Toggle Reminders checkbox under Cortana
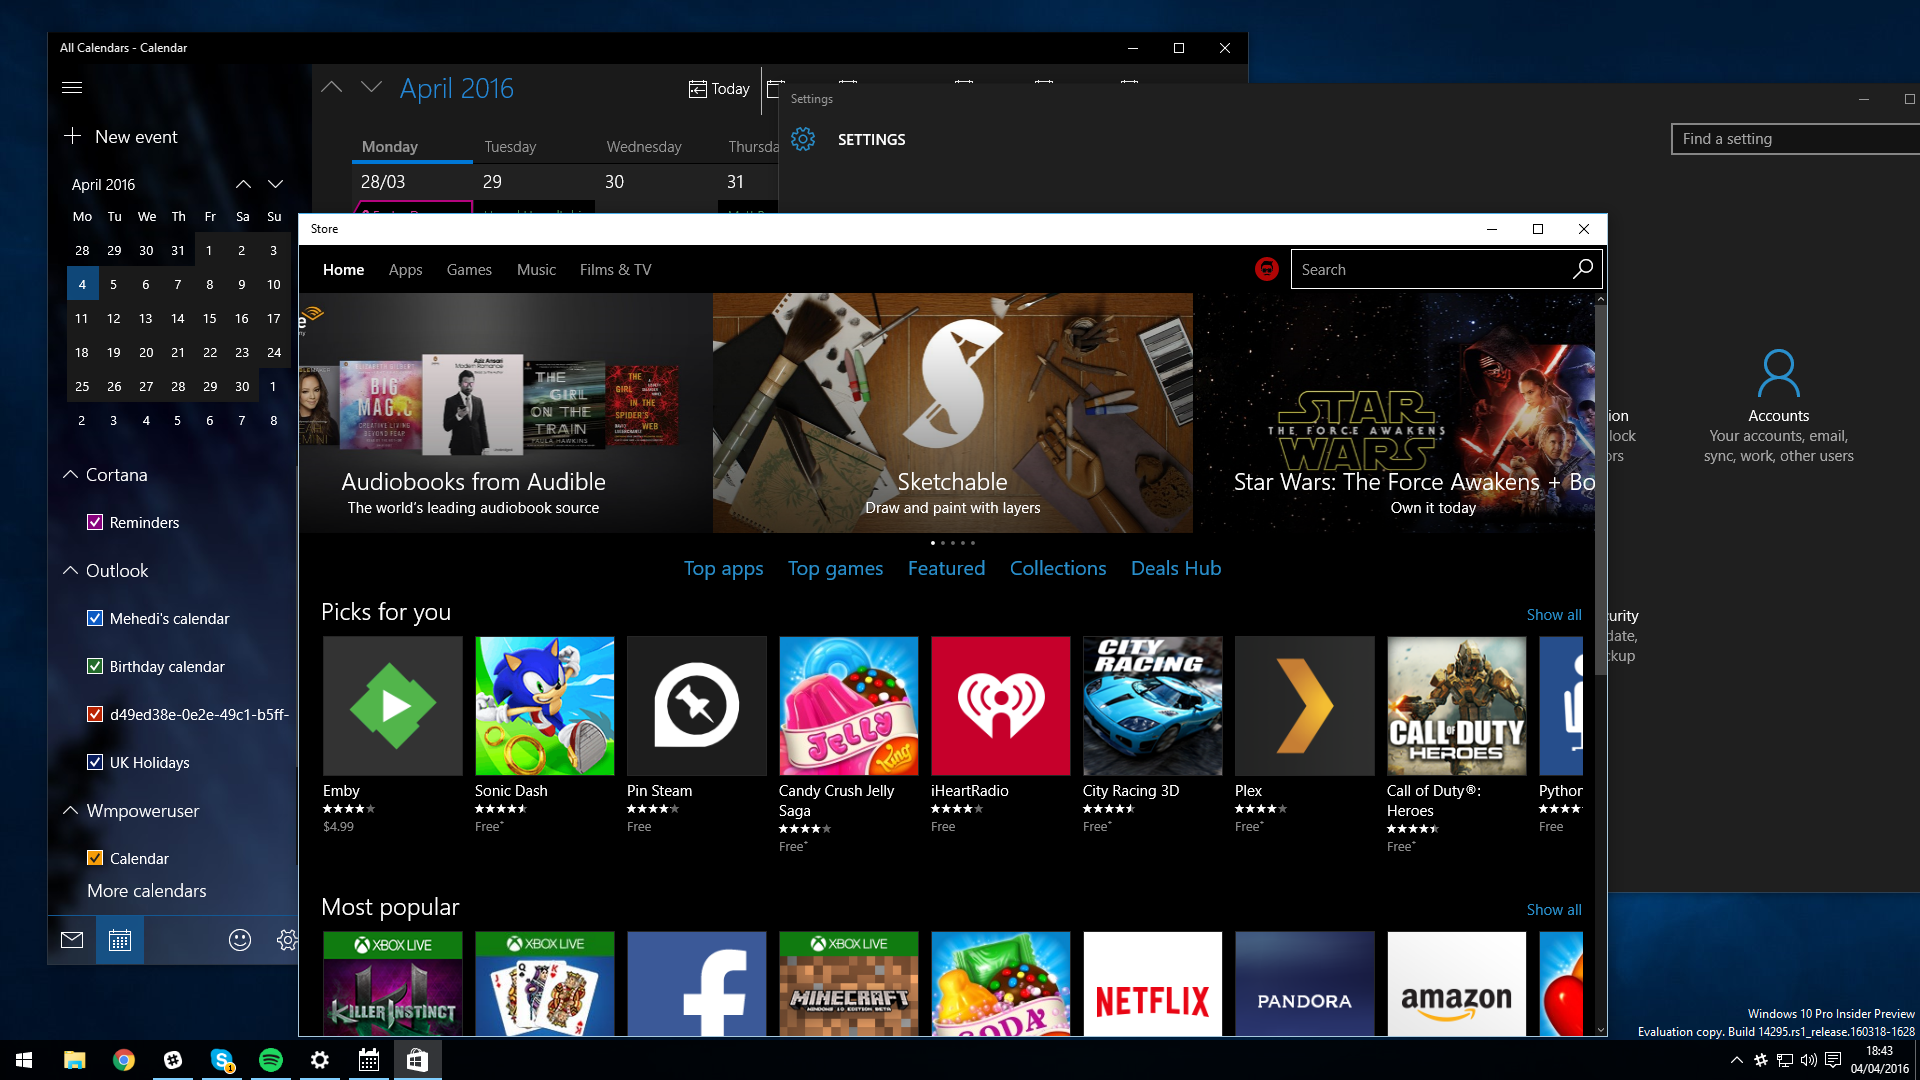Viewport: 1920px width, 1080px height. coord(94,522)
